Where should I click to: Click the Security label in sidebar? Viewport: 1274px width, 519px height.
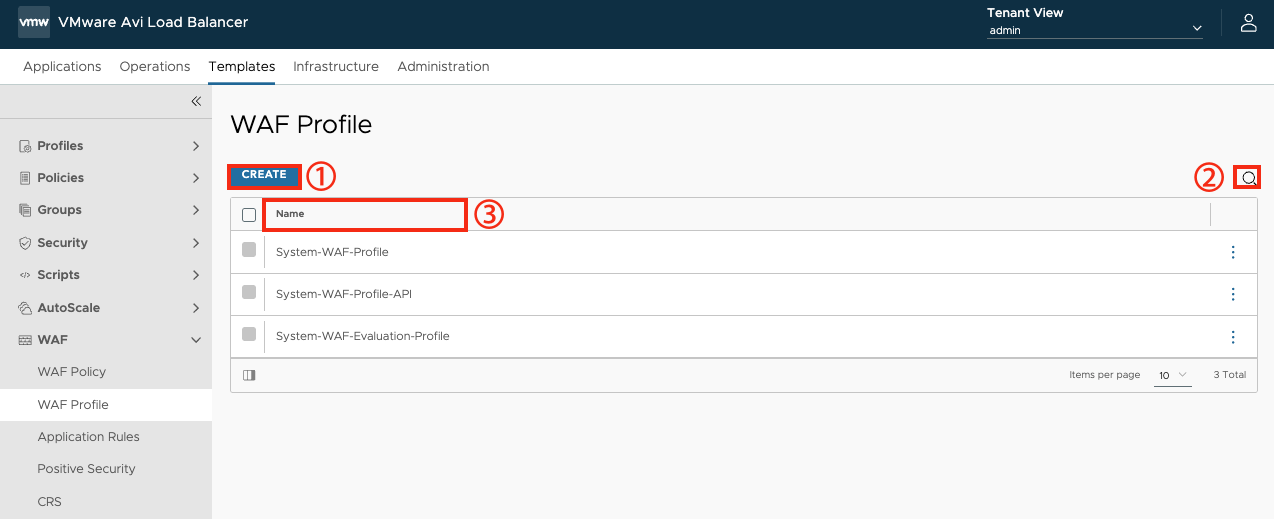pos(62,243)
